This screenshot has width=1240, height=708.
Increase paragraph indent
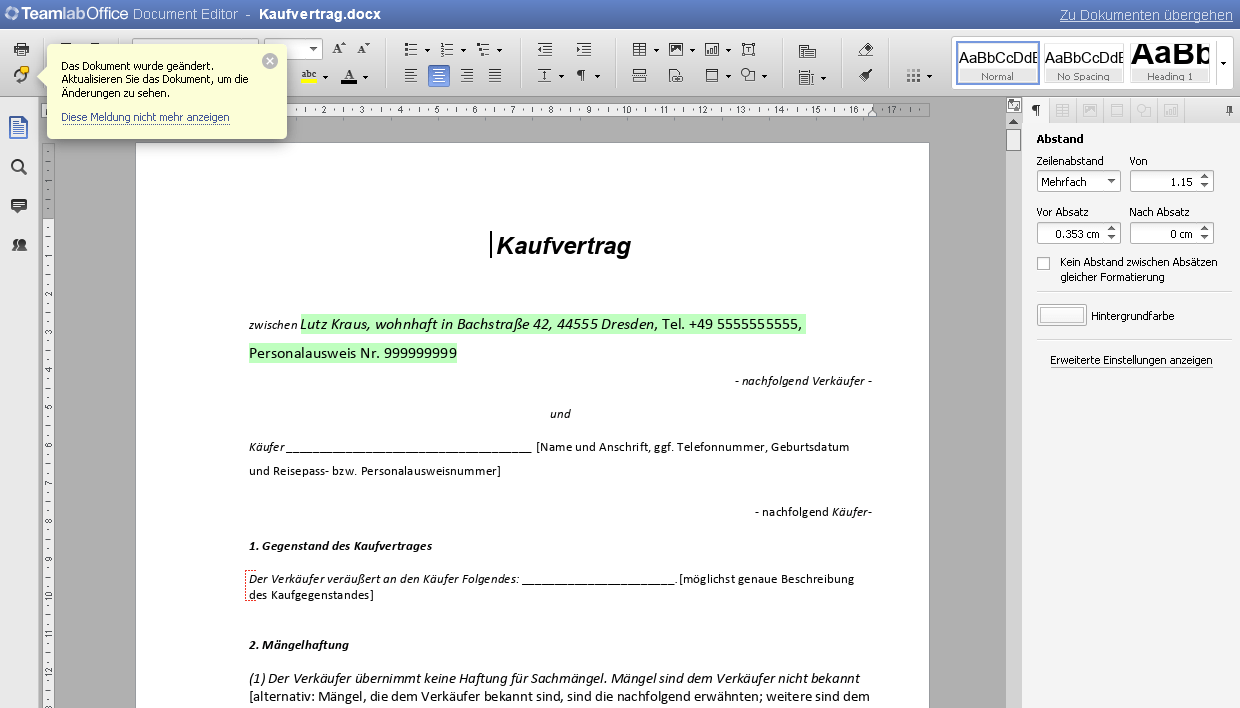point(584,49)
